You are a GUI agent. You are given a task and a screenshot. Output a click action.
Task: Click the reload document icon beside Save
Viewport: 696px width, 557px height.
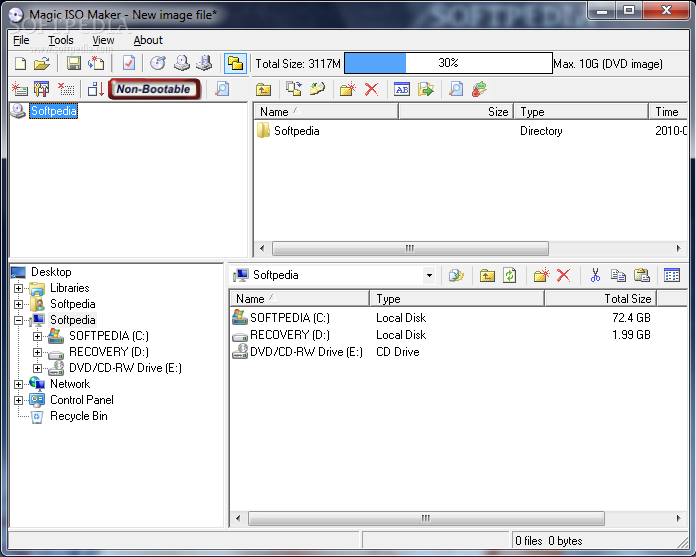click(96, 63)
